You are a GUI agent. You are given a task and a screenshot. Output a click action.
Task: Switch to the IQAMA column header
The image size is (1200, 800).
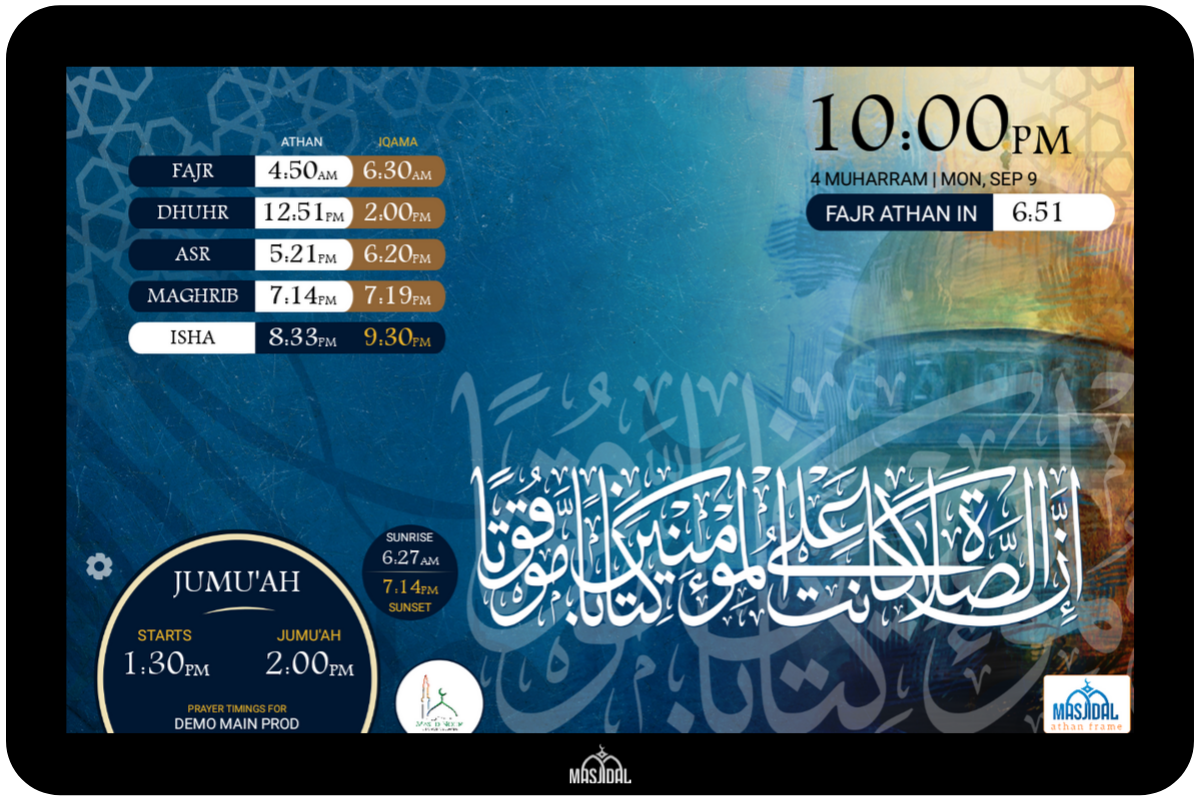click(x=397, y=141)
